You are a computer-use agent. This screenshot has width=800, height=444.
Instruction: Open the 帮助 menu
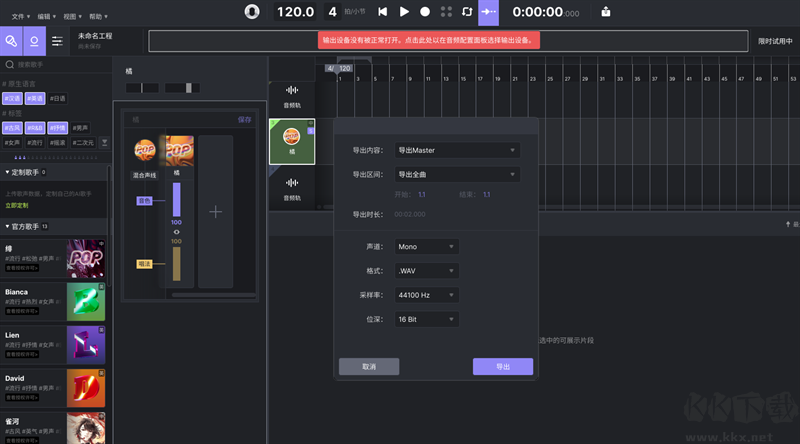point(98,16)
